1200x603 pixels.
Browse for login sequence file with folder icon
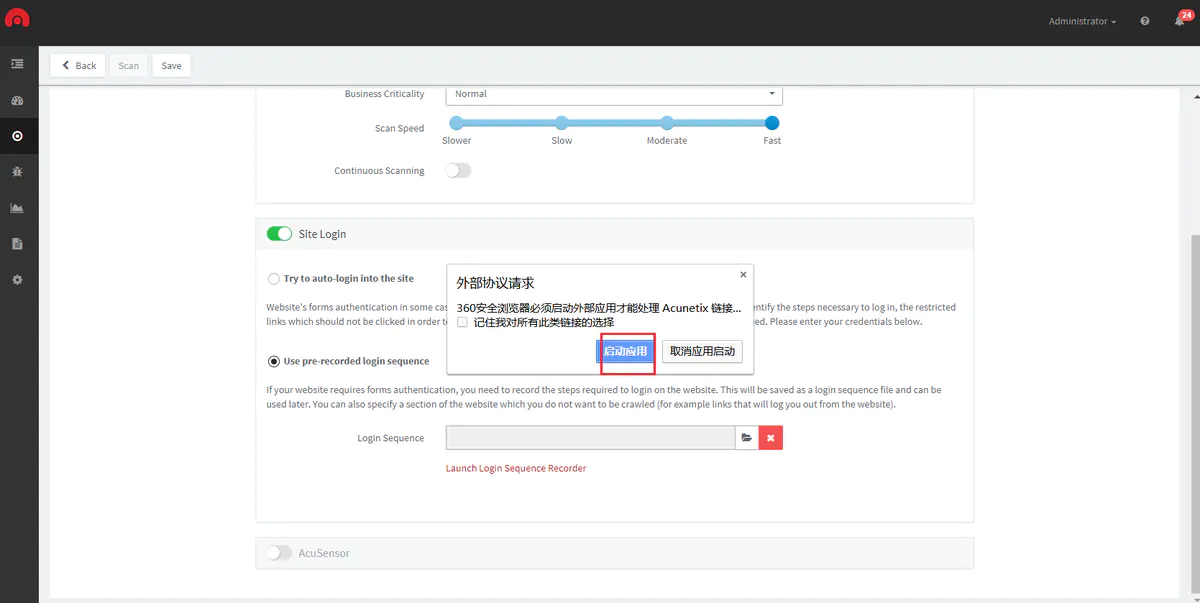pyautogui.click(x=746, y=438)
